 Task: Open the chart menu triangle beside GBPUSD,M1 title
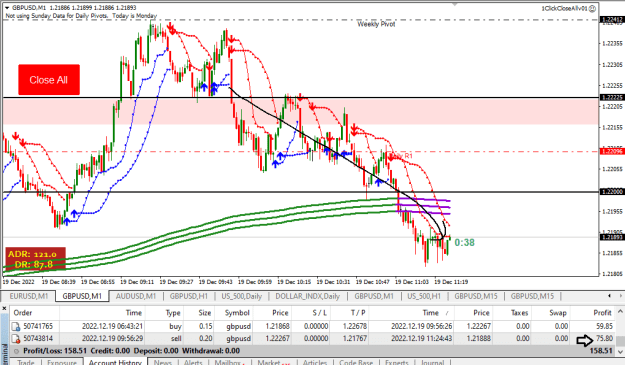point(7,8)
